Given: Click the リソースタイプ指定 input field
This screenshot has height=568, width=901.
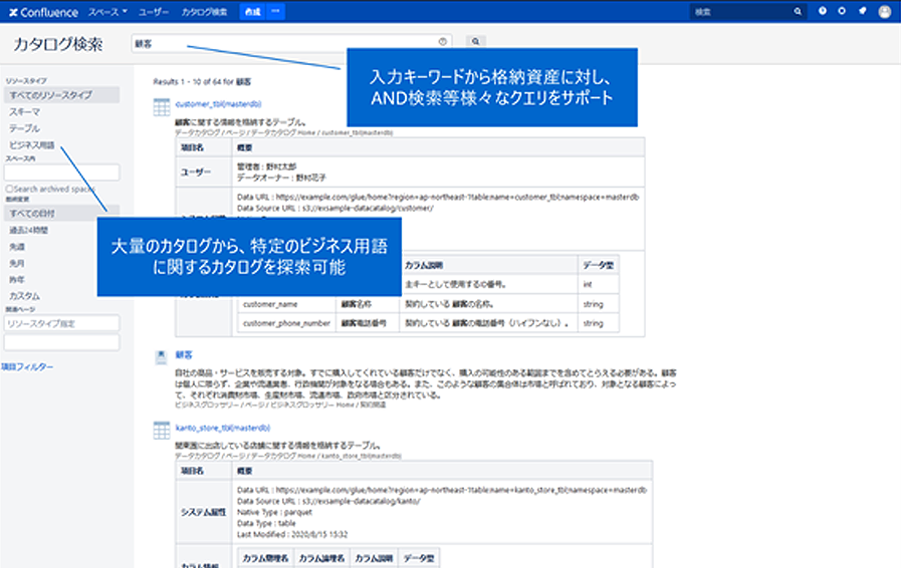Looking at the screenshot, I should (x=61, y=324).
